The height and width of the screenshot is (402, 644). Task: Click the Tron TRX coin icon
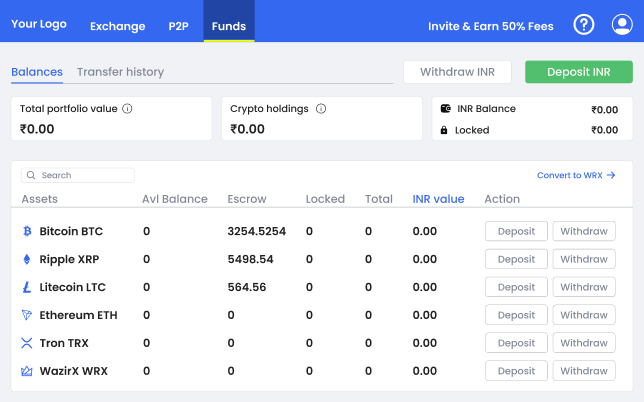[27, 343]
